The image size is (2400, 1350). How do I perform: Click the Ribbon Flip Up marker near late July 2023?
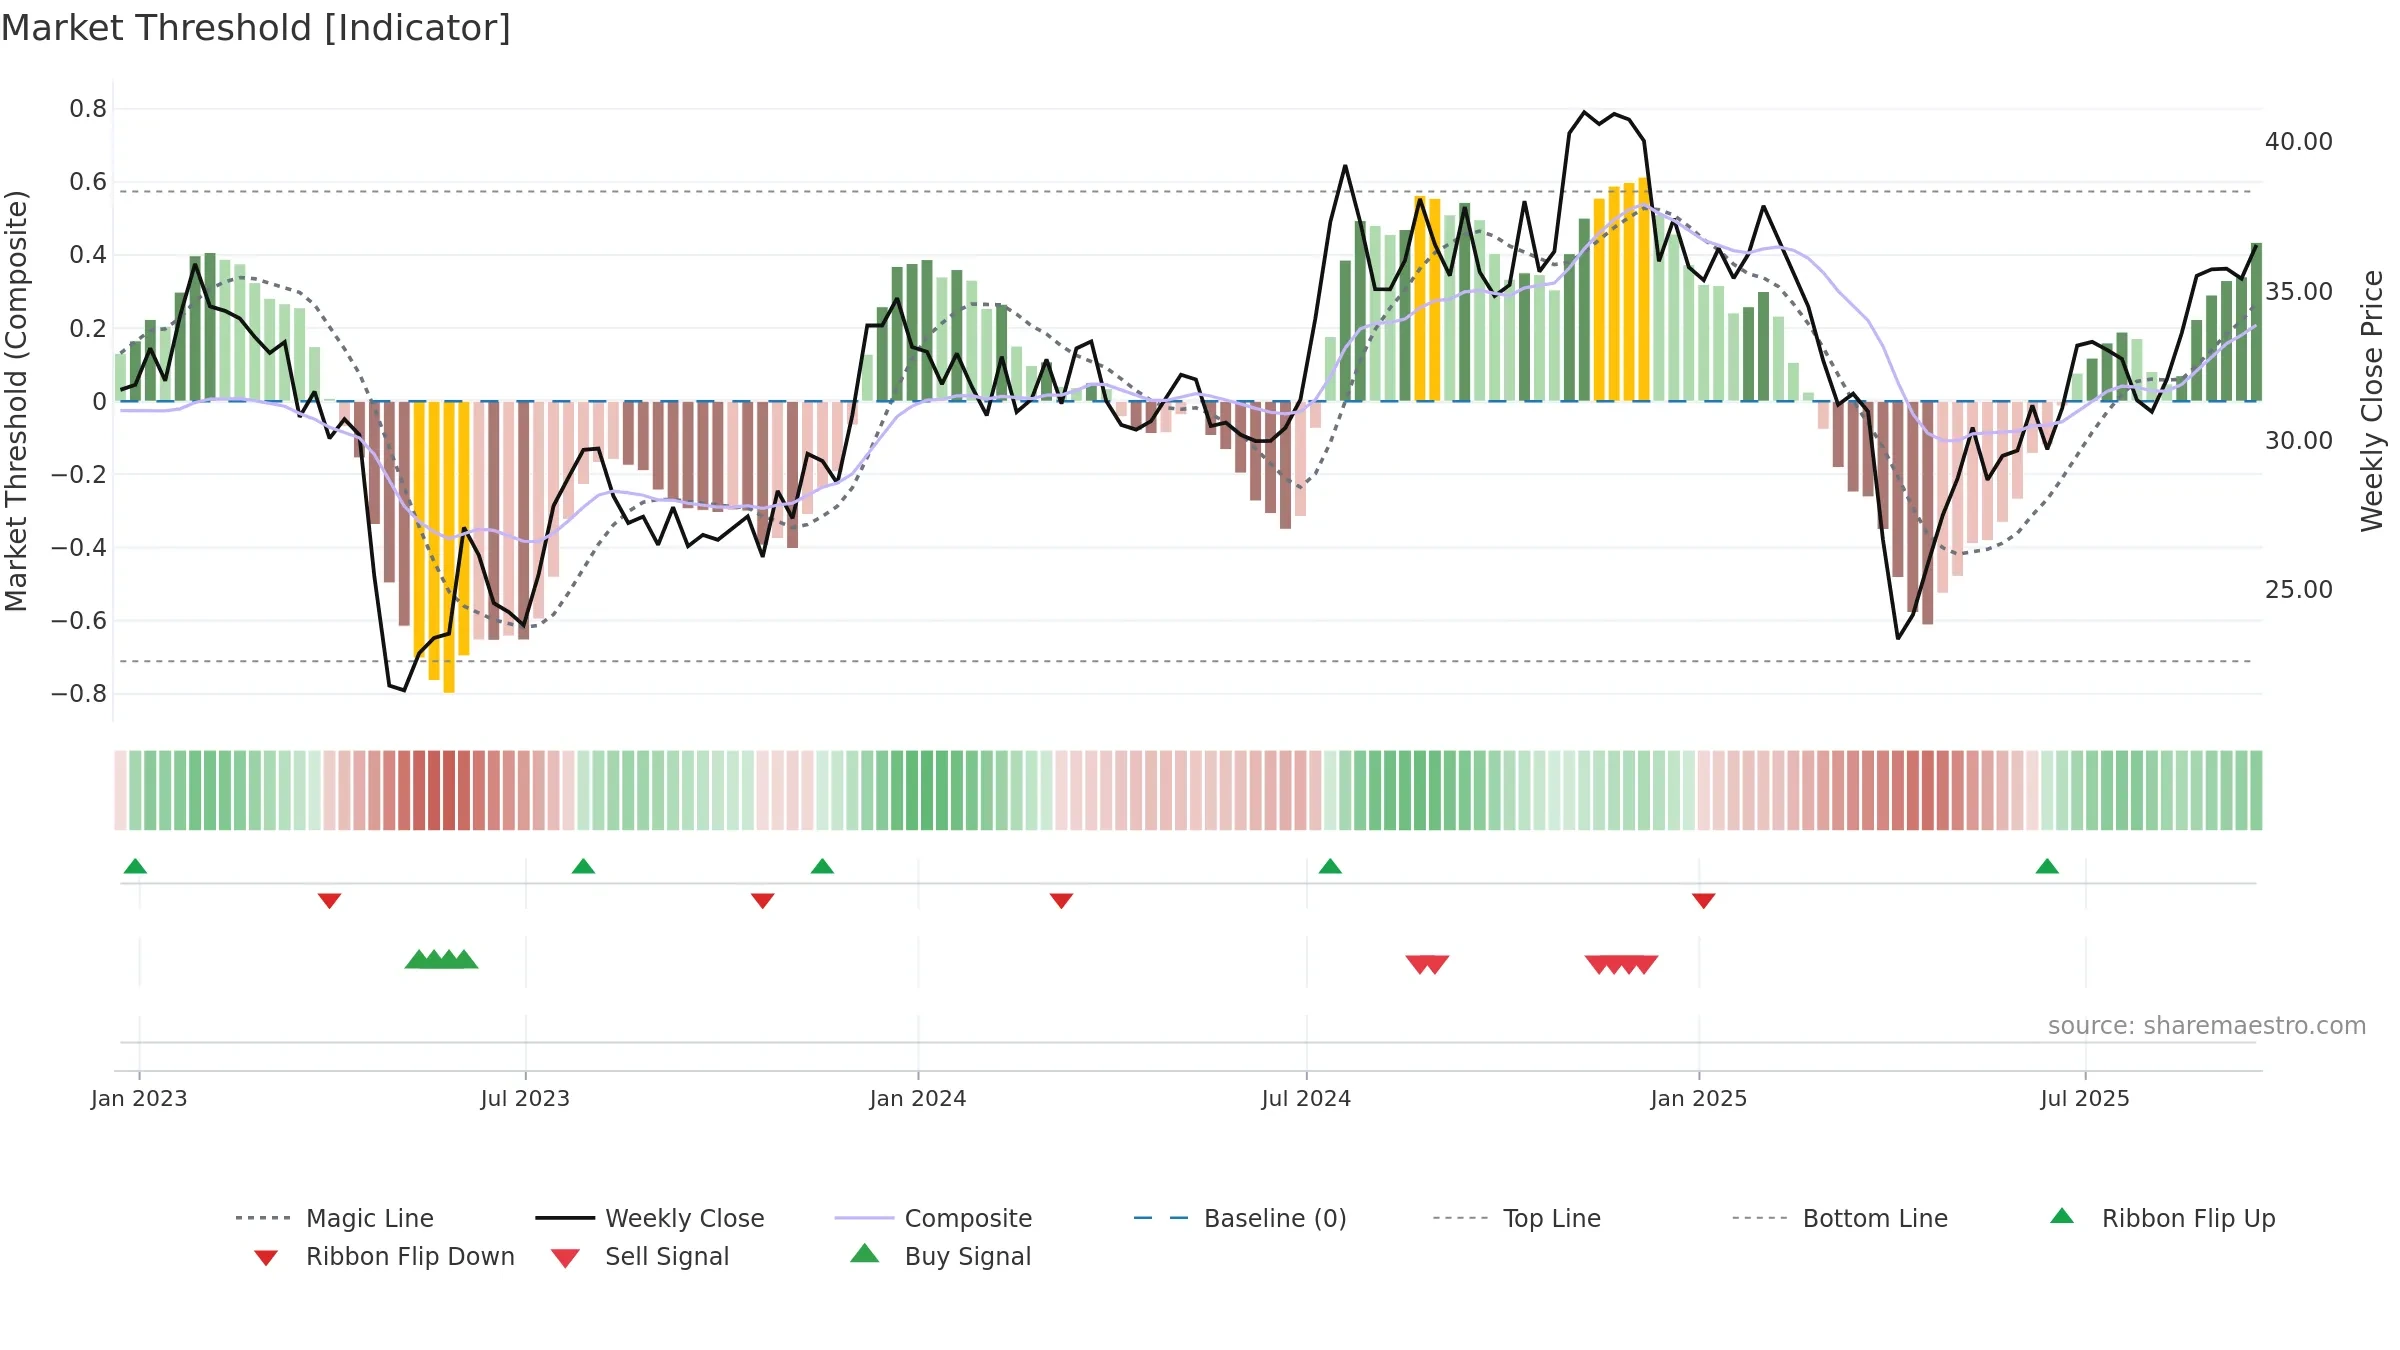tap(583, 866)
